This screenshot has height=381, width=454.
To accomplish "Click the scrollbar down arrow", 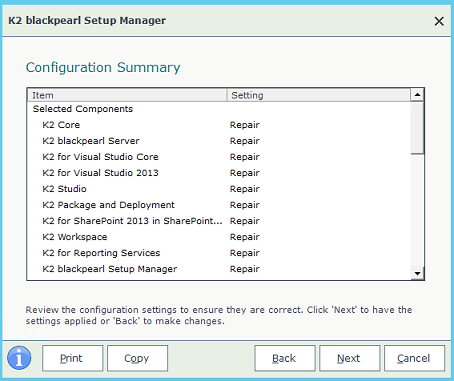I will tap(417, 274).
